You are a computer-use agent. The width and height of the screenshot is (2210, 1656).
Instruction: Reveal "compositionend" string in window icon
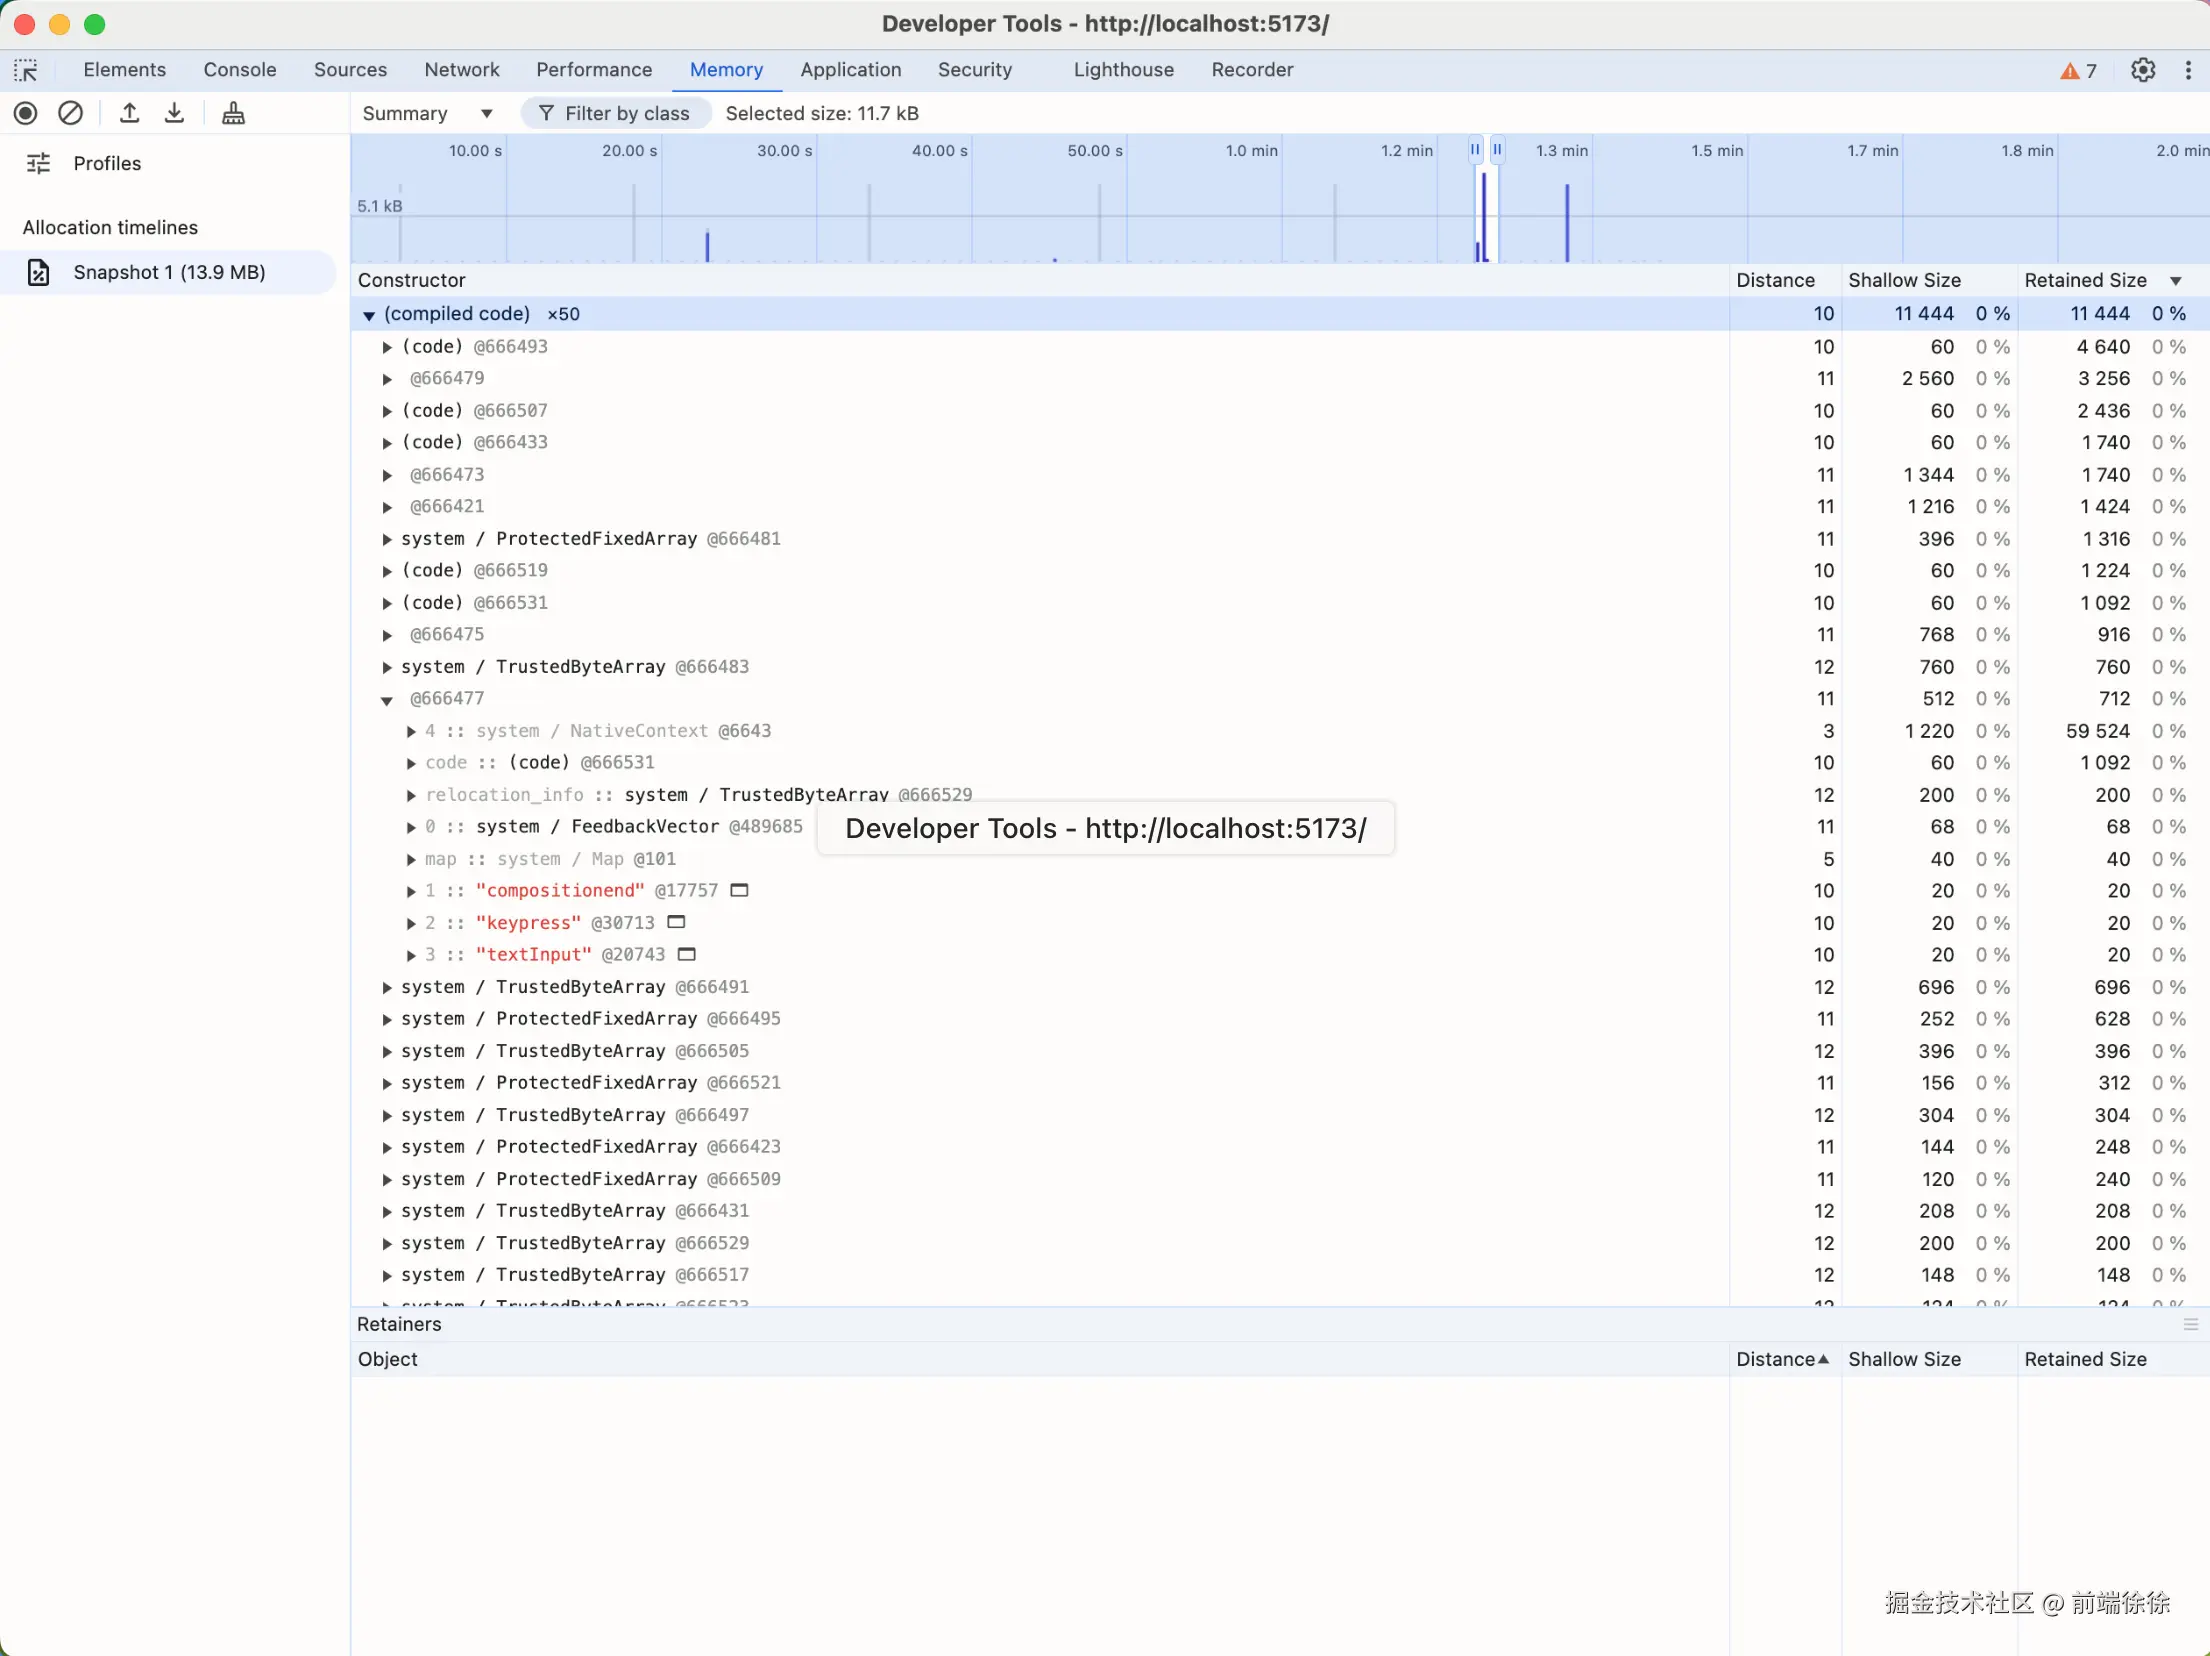[739, 890]
